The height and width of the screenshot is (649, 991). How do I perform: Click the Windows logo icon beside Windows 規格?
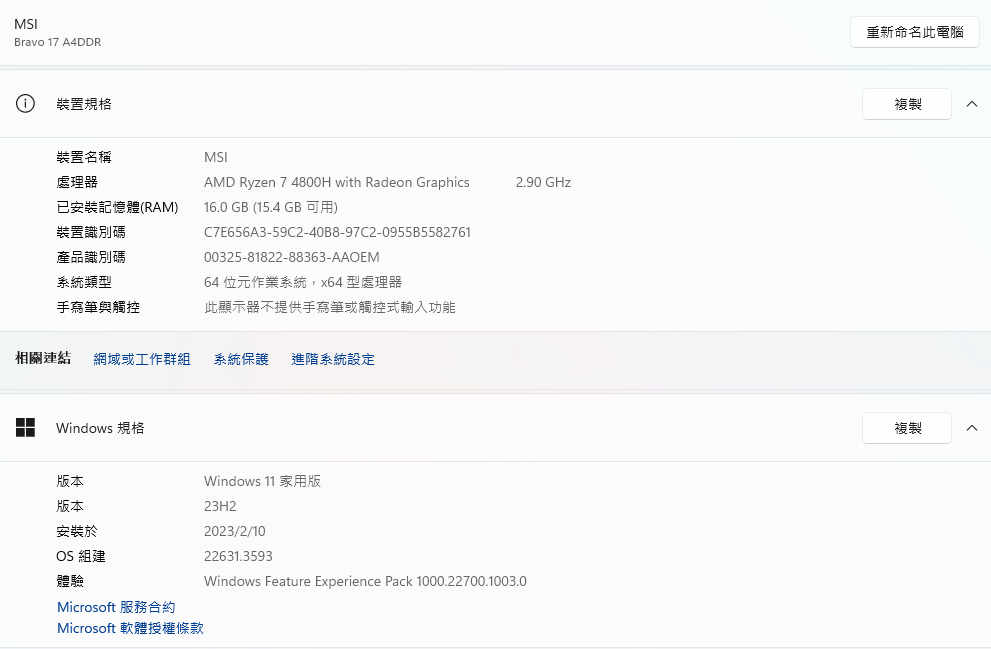(26, 428)
